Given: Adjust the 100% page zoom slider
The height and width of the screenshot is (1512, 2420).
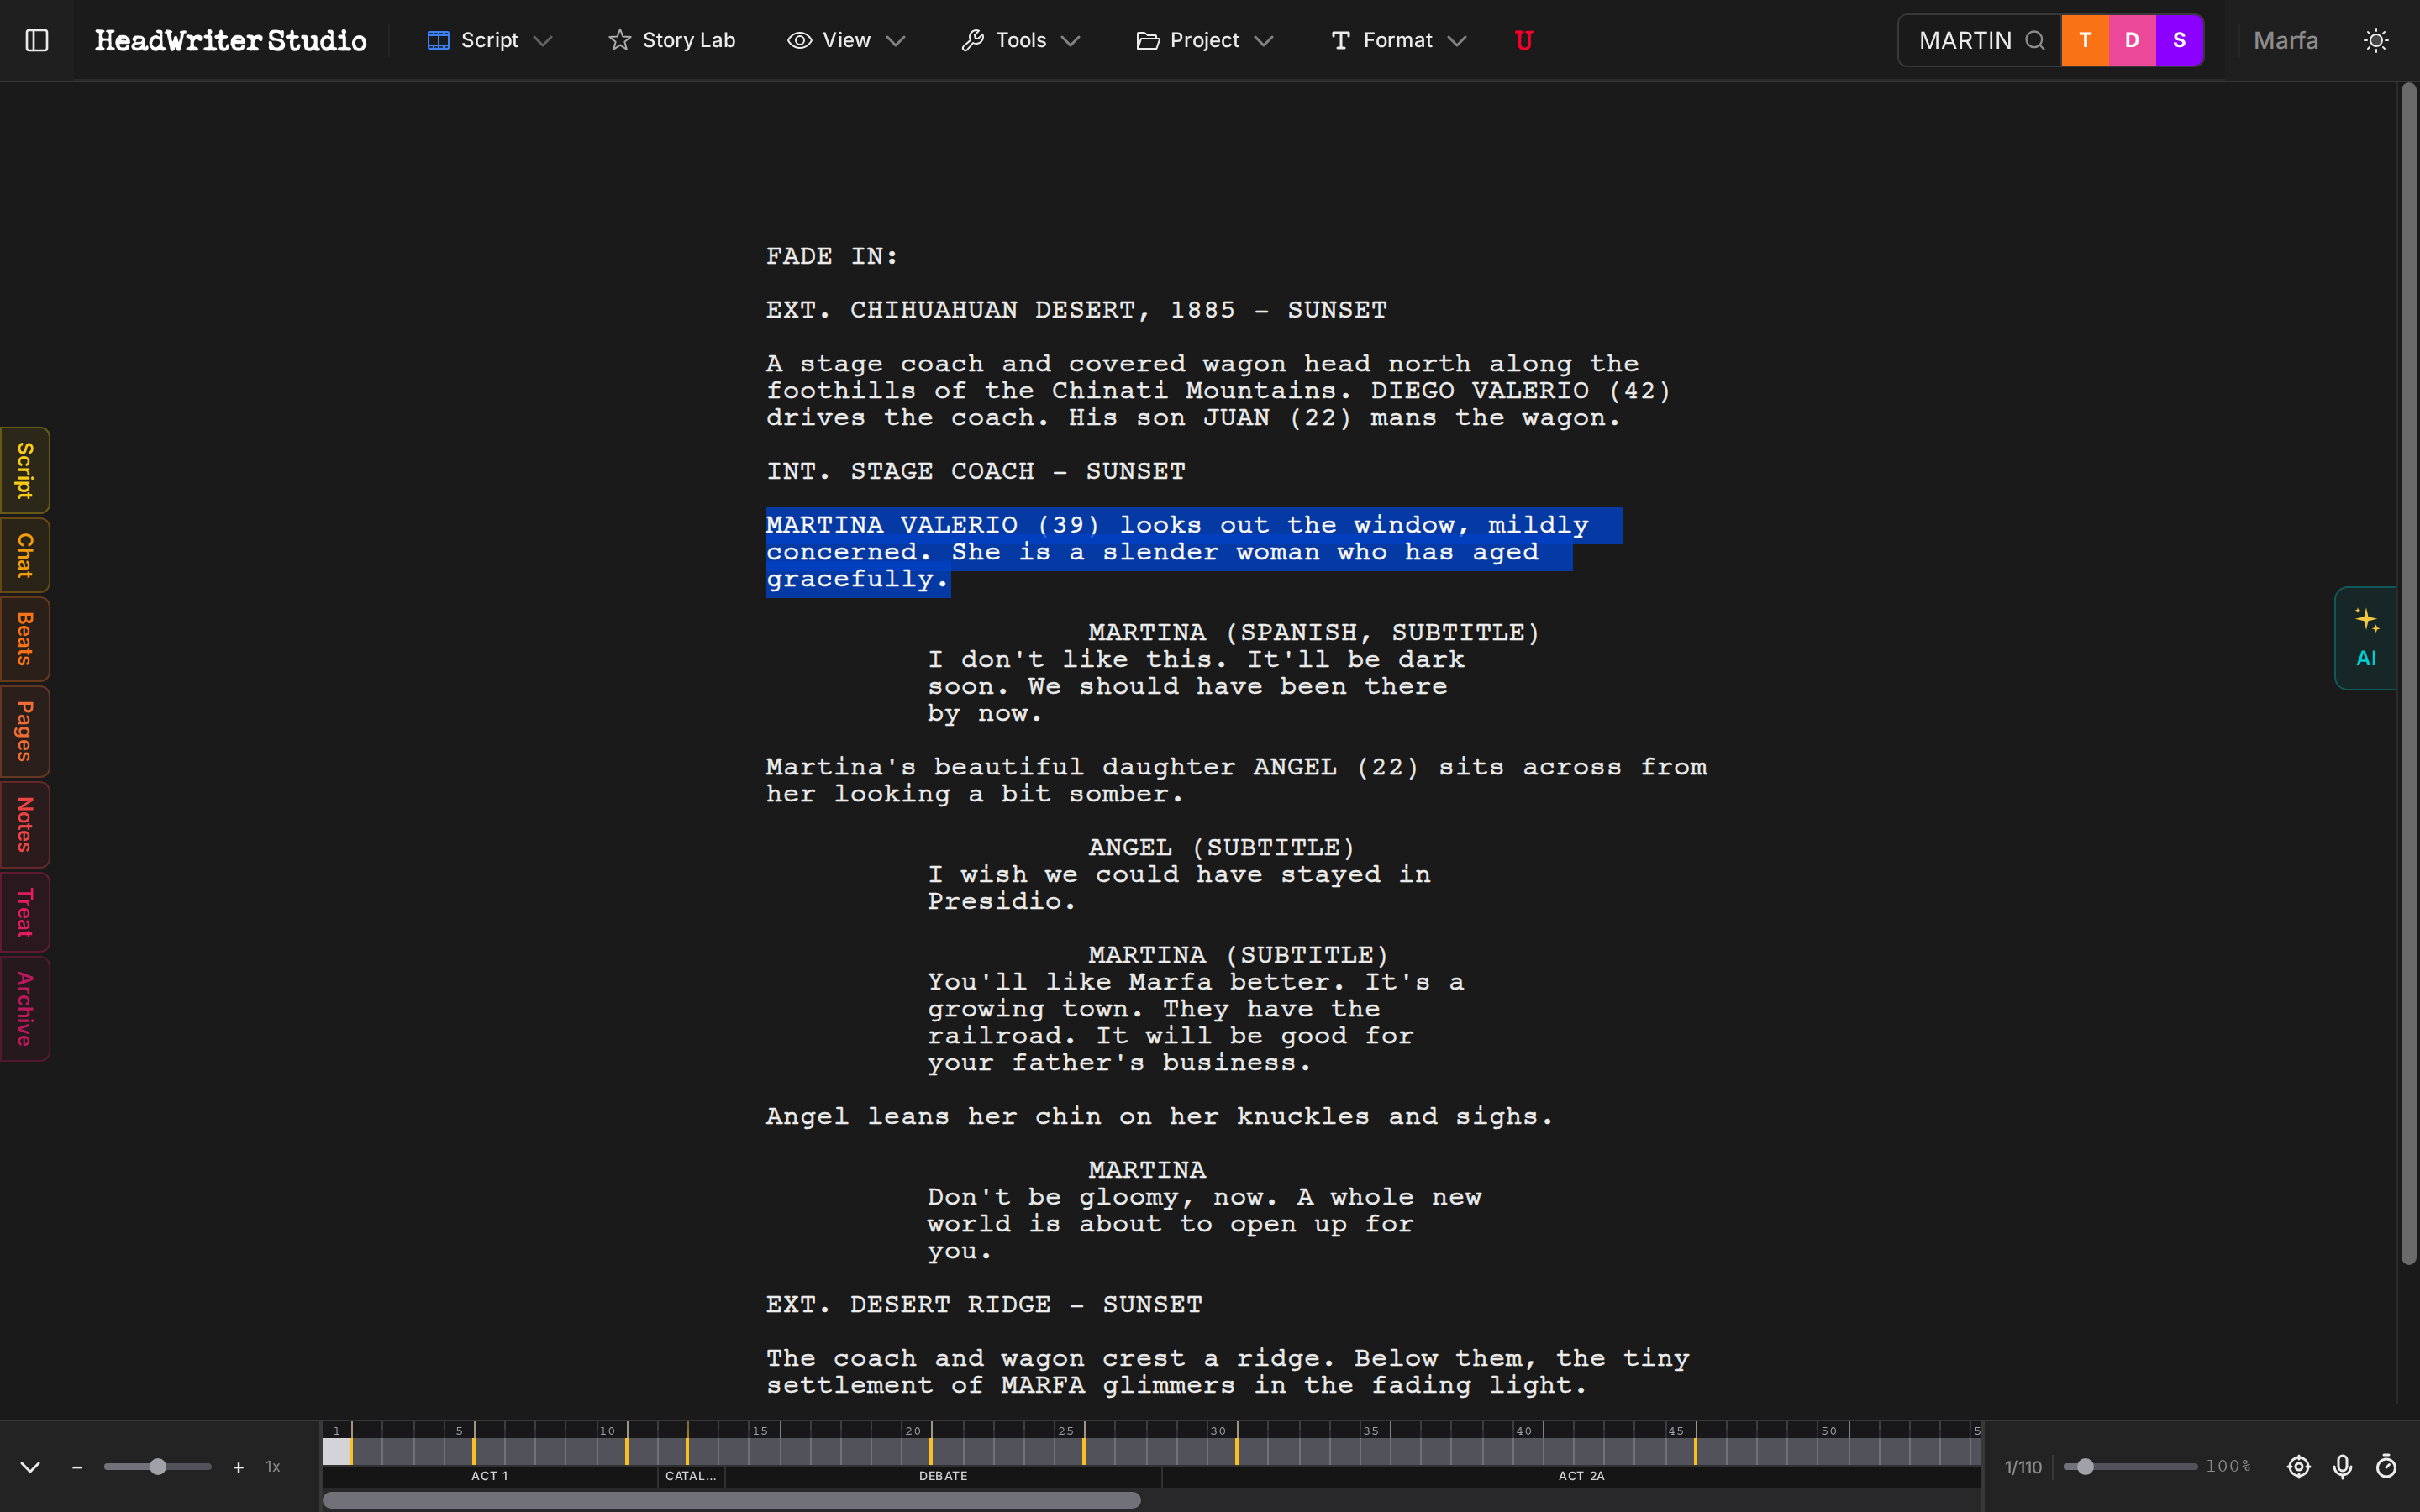Looking at the screenshot, I should (x=2085, y=1467).
